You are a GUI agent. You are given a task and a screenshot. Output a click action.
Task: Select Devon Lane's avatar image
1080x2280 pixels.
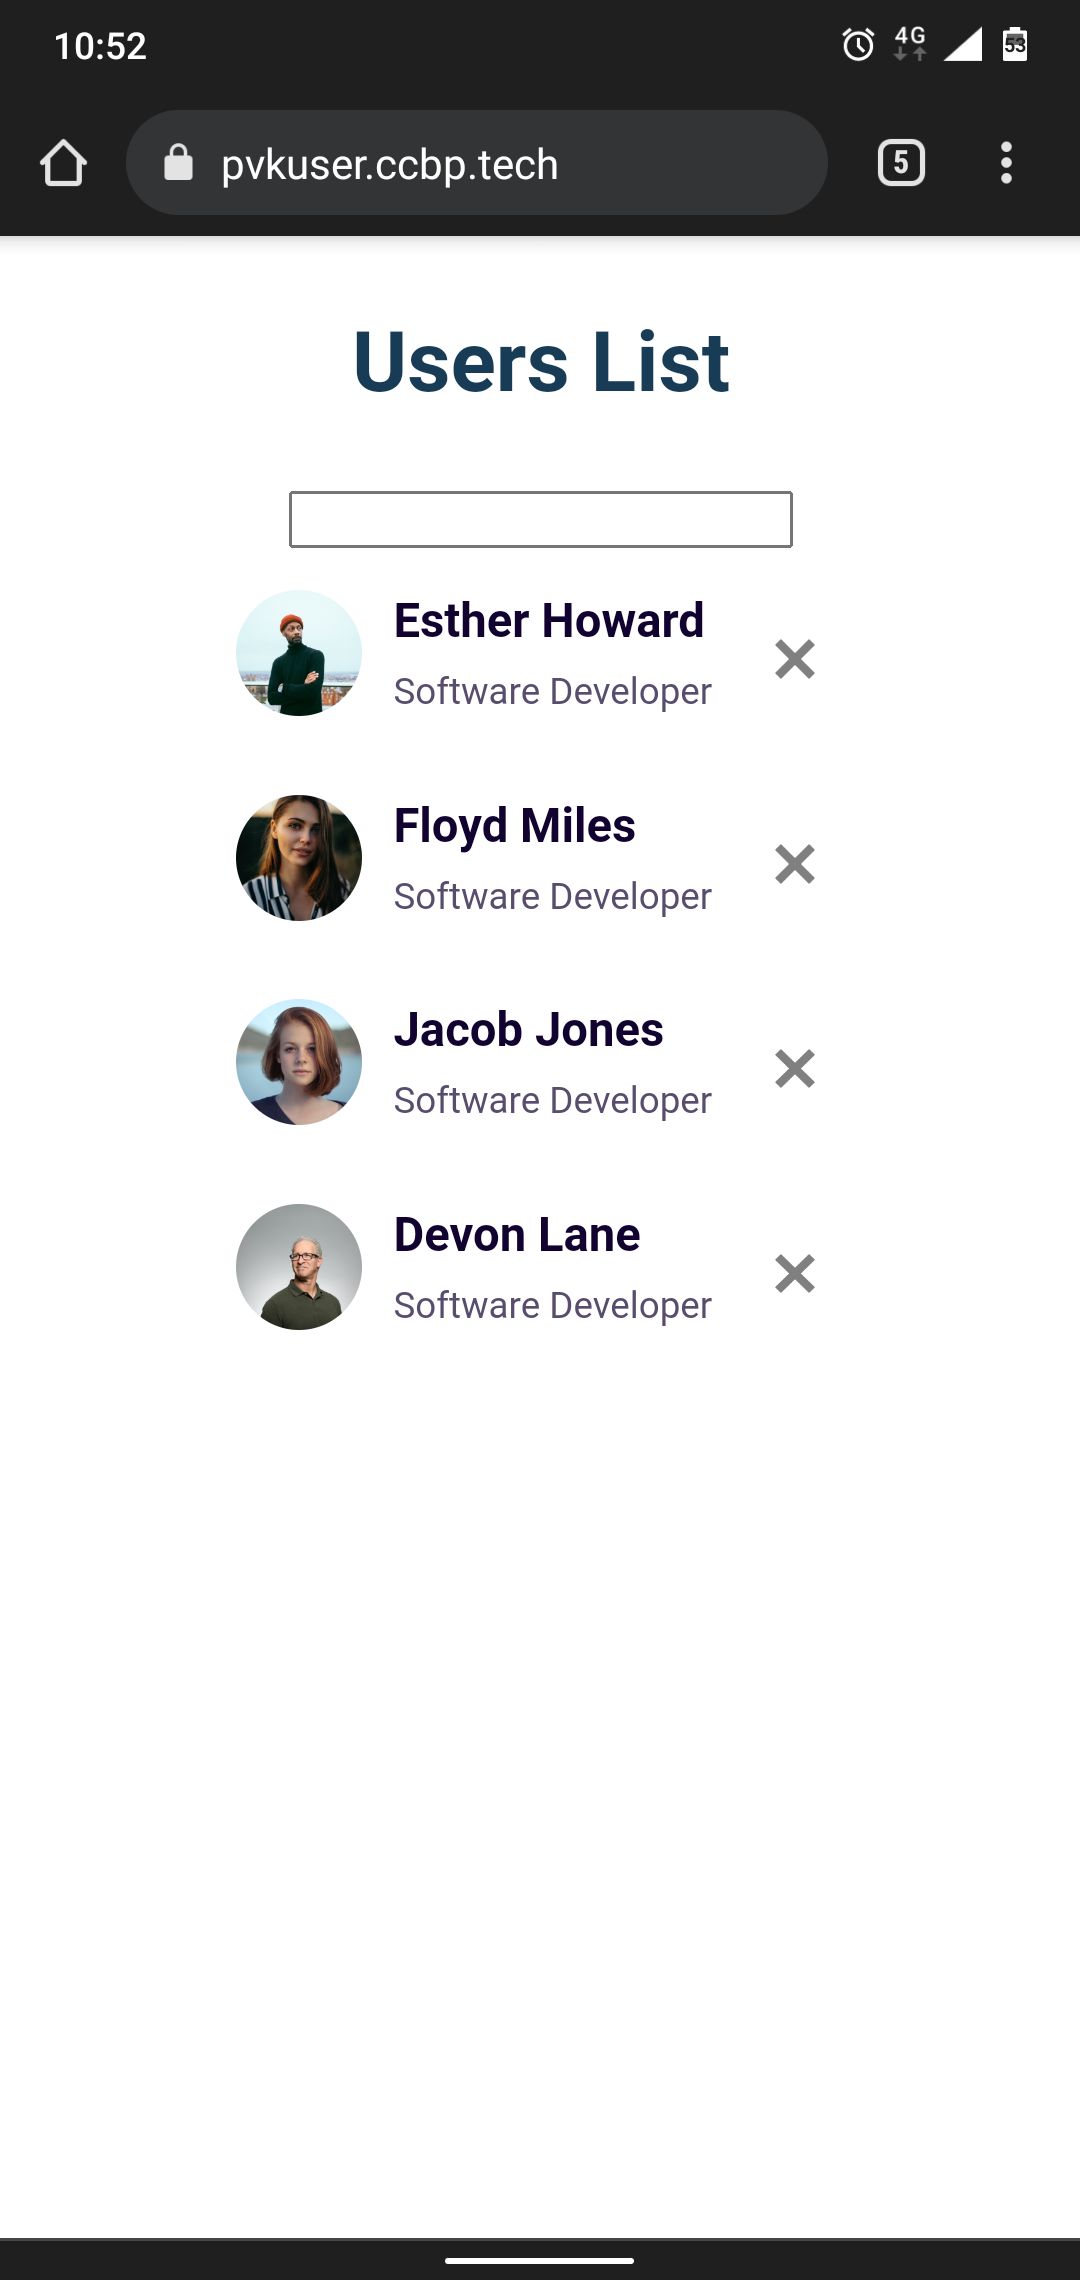(x=299, y=1267)
